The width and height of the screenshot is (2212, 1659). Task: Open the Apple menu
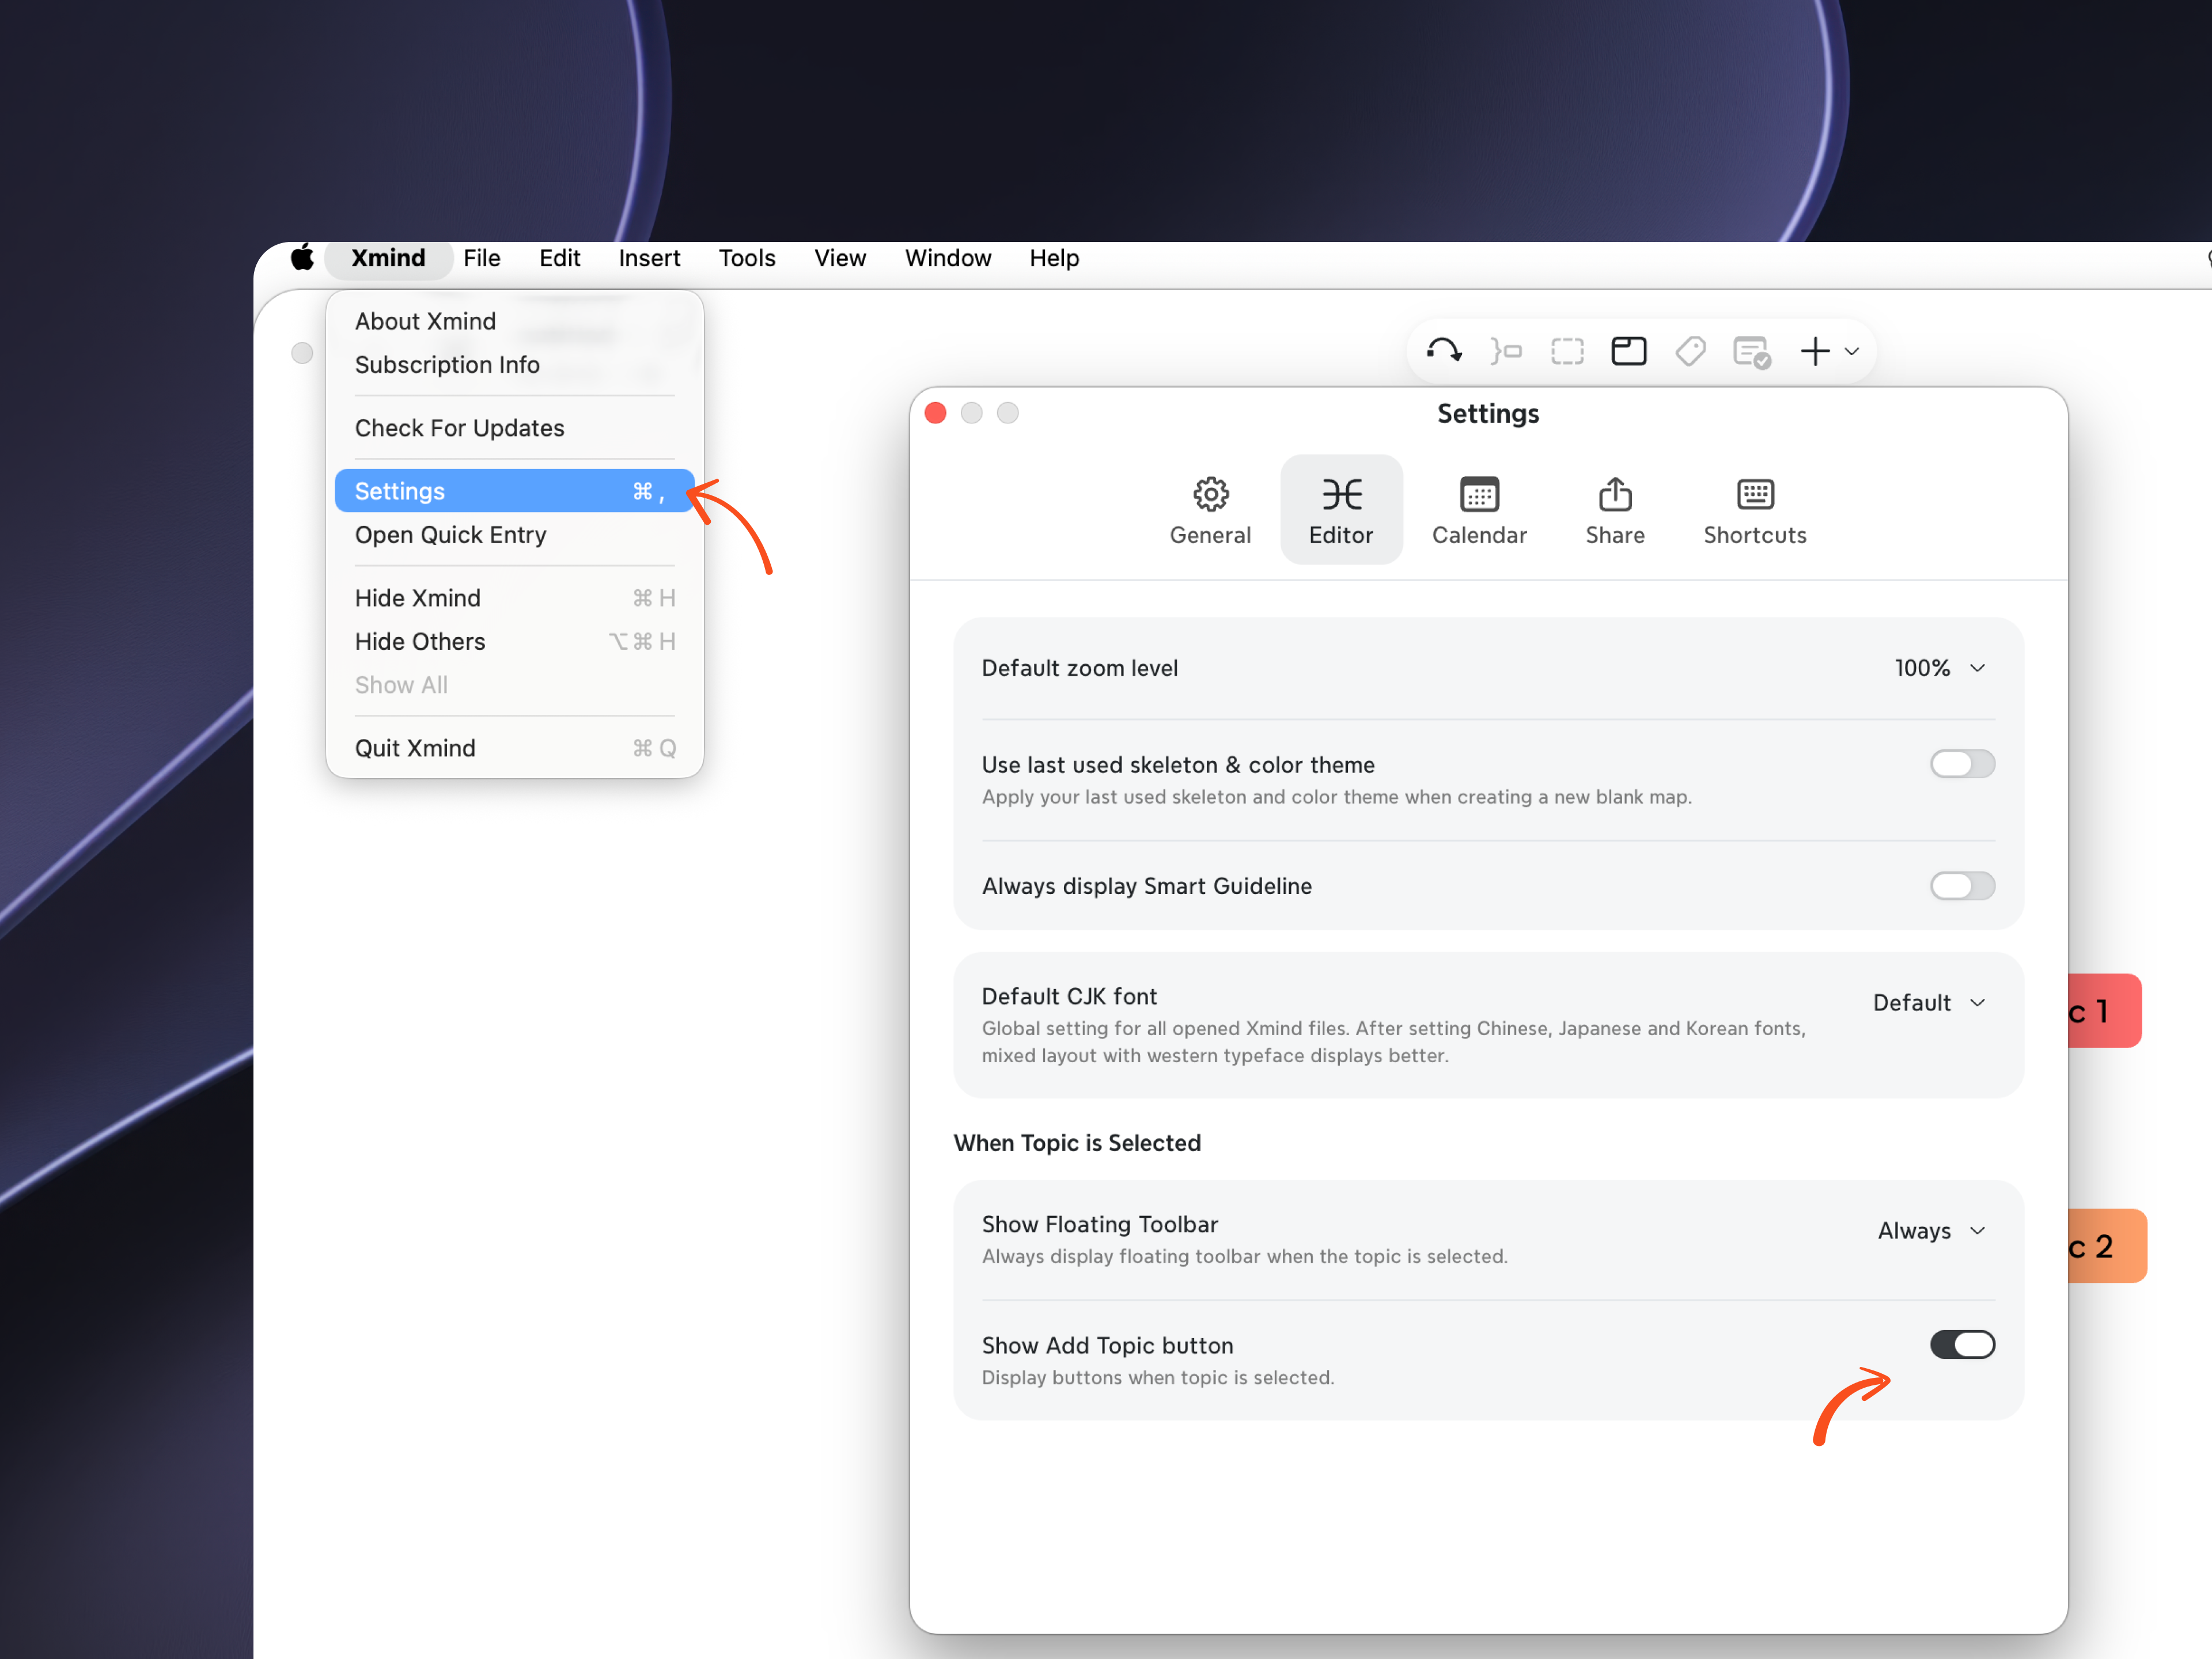tap(302, 258)
